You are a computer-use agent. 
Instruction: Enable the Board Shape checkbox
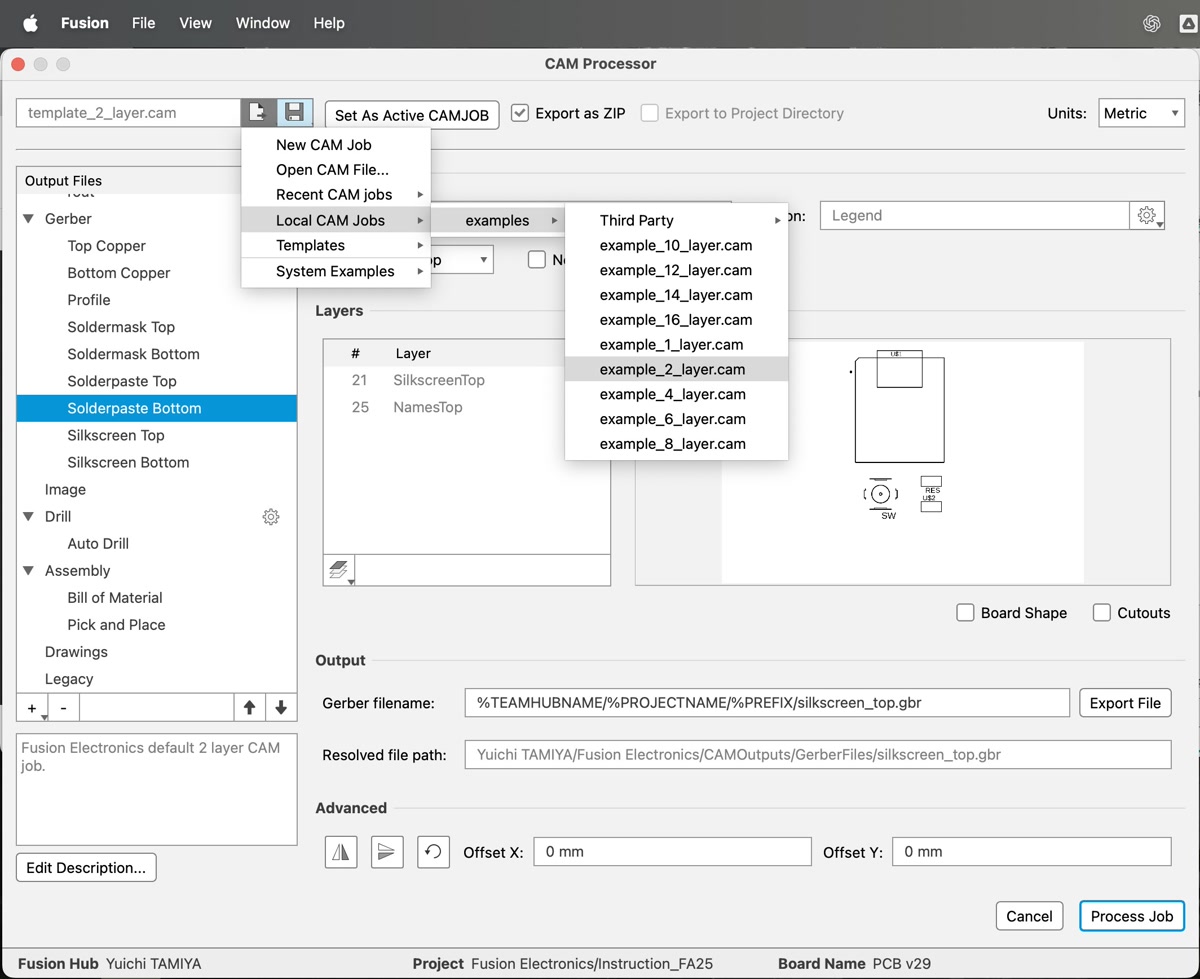[965, 613]
